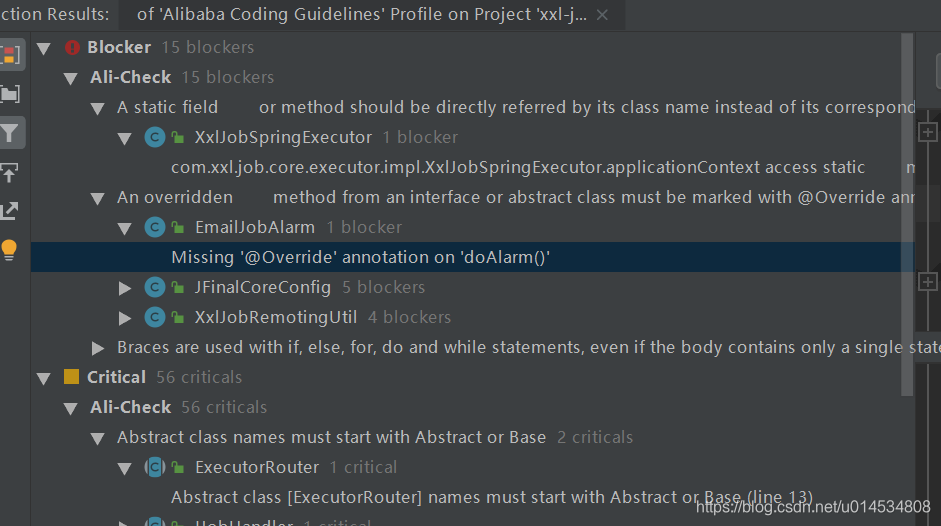Click the yellow Critical severity square
The image size is (941, 526).
click(71, 377)
